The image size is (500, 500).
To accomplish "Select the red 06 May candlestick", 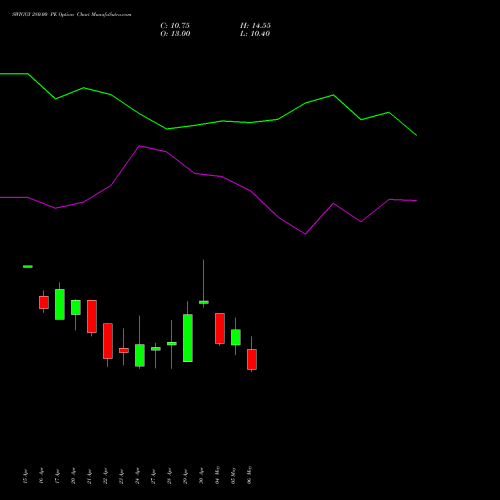I will 252,359.
